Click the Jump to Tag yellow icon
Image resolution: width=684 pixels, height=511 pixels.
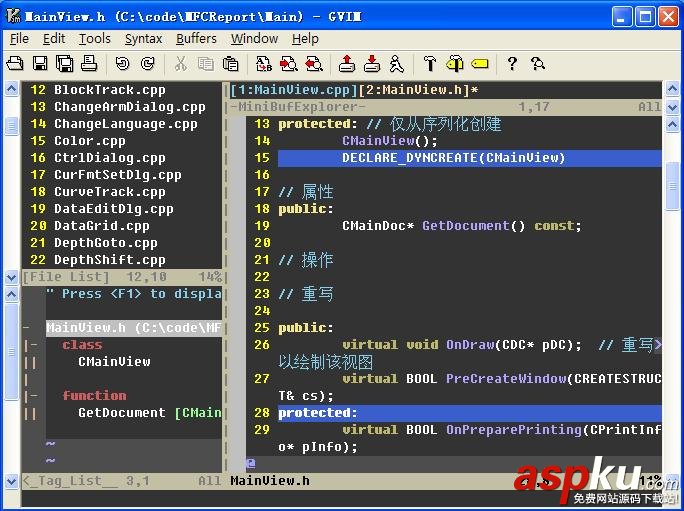tap(480, 64)
